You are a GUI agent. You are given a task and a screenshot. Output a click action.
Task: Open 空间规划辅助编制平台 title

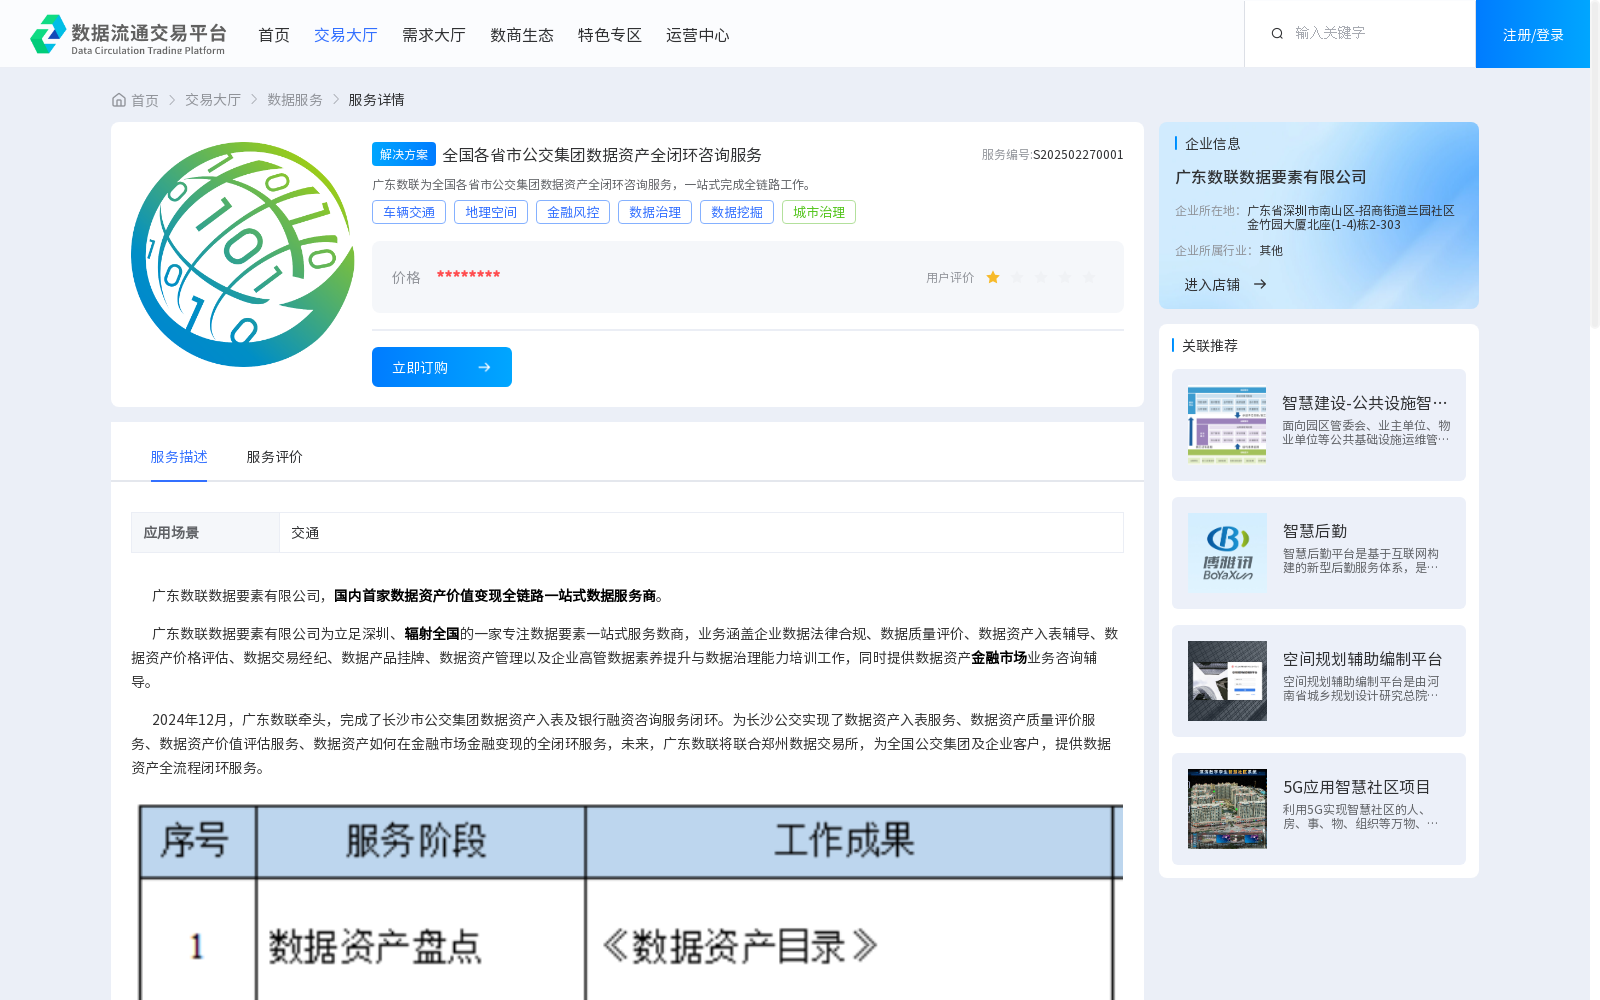point(1363,659)
